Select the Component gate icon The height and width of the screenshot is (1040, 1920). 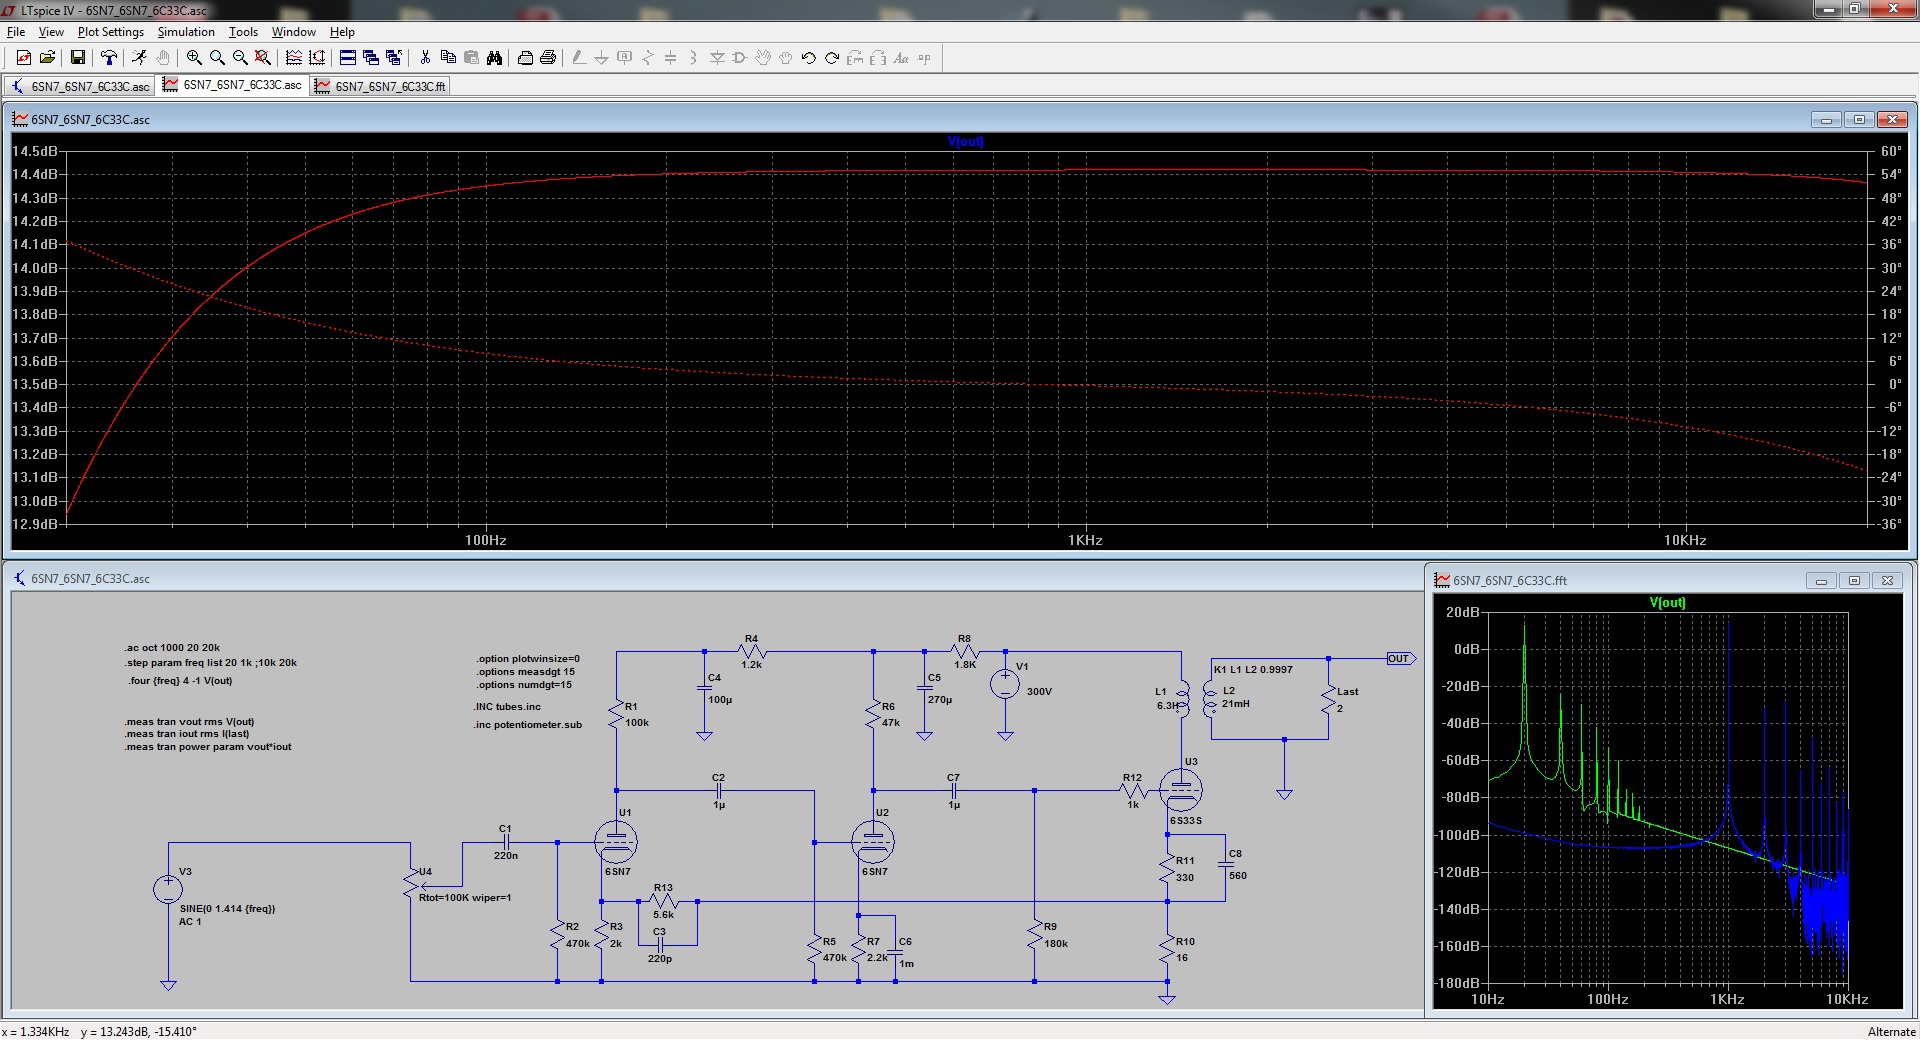click(x=740, y=58)
